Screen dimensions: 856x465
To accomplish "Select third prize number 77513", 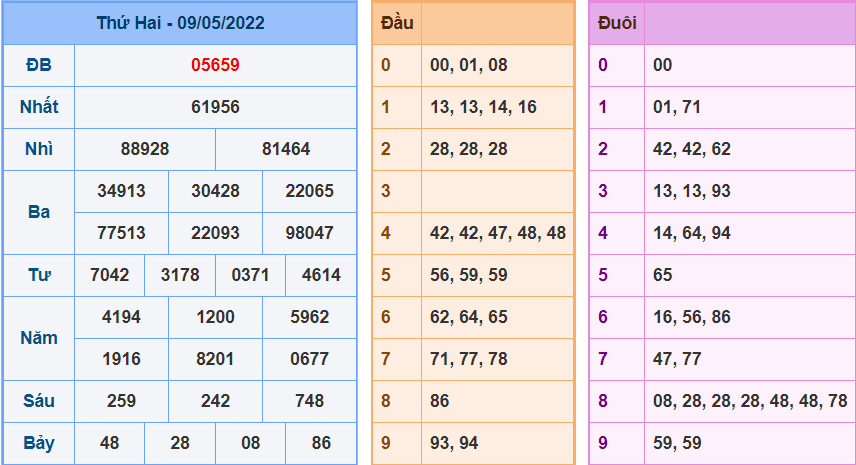I will click(x=121, y=233).
